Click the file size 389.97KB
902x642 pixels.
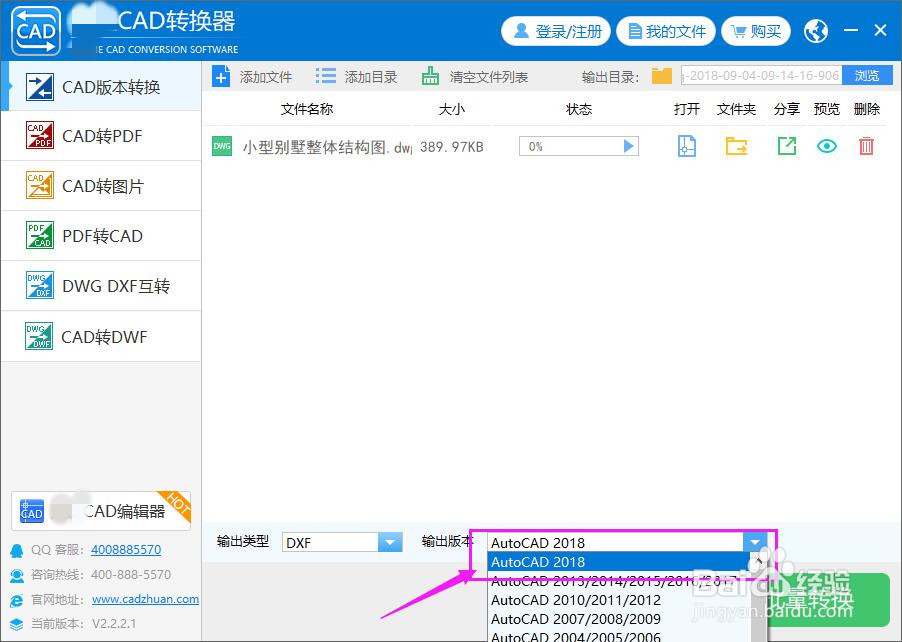(452, 147)
